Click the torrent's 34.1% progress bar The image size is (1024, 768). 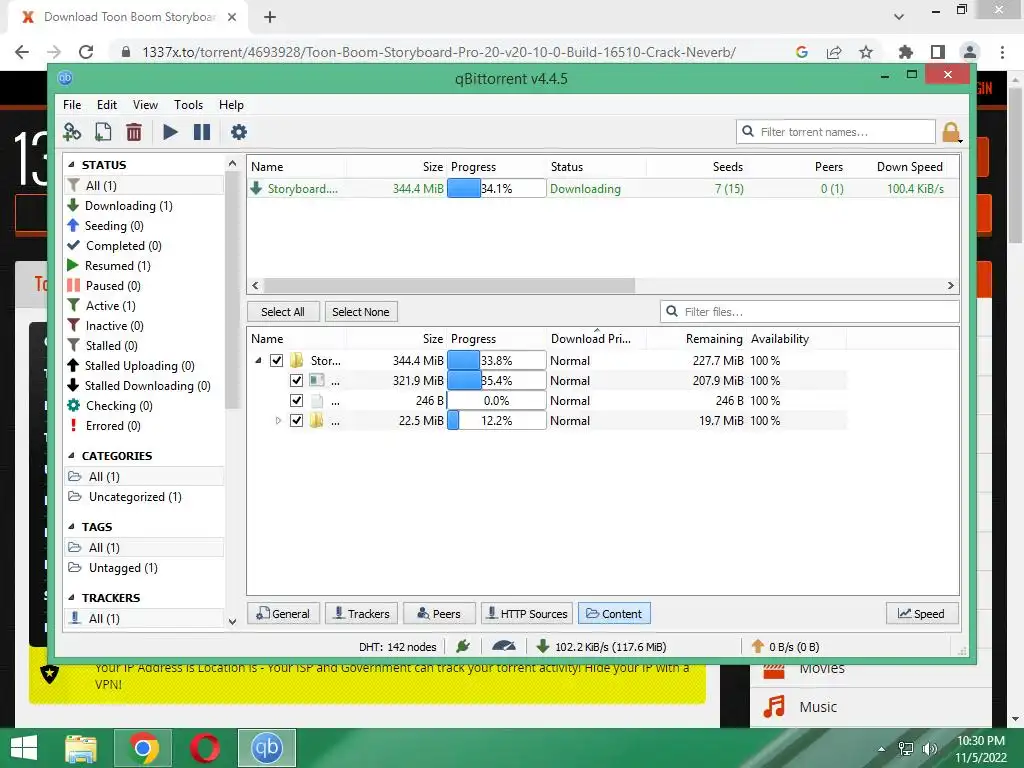coord(496,189)
